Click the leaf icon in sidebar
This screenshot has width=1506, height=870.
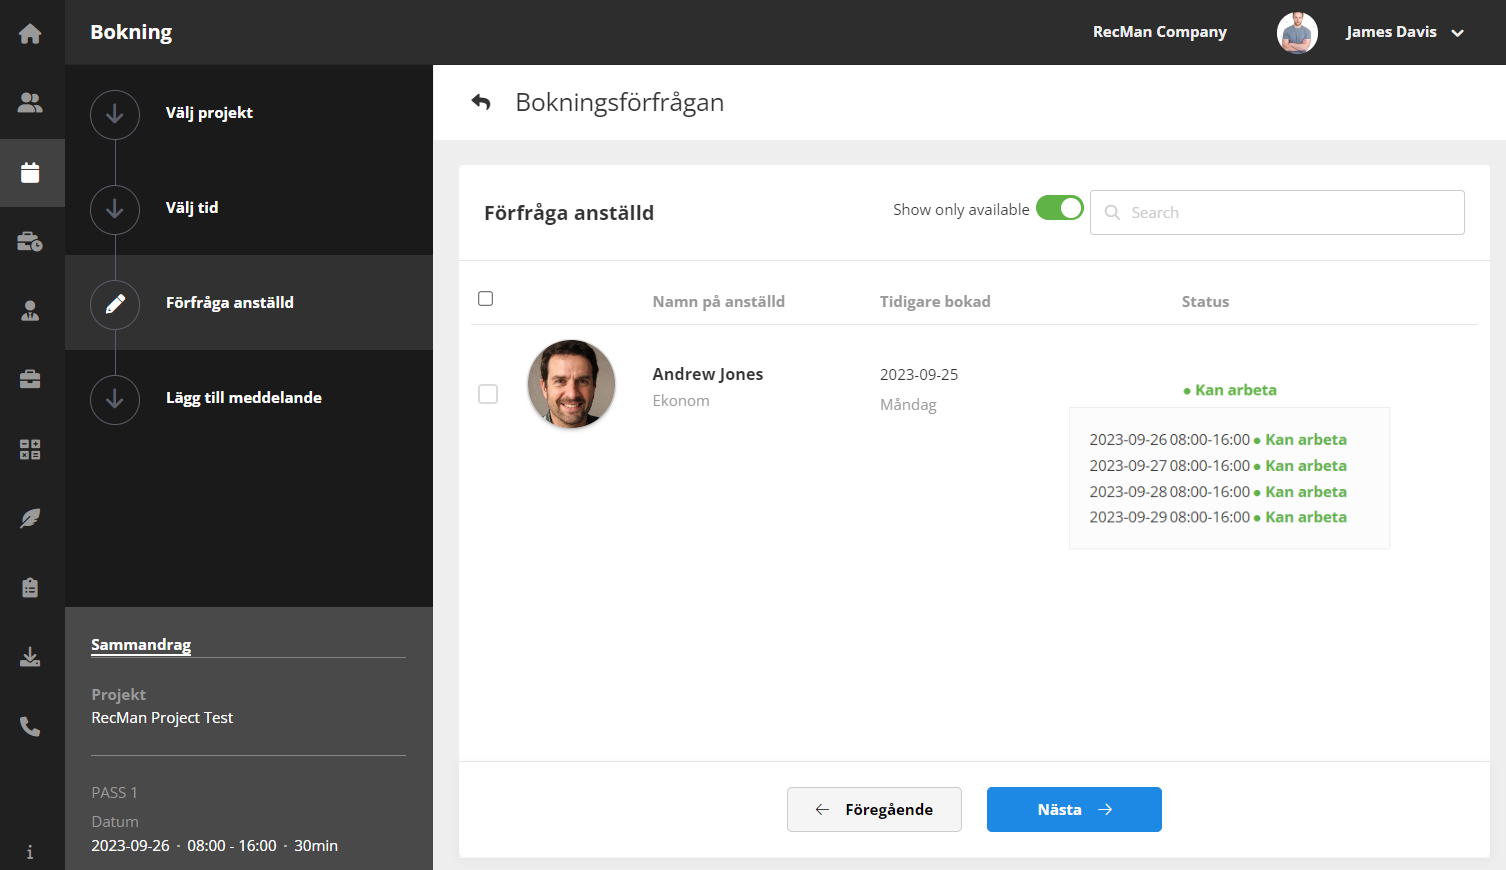pyautogui.click(x=30, y=518)
